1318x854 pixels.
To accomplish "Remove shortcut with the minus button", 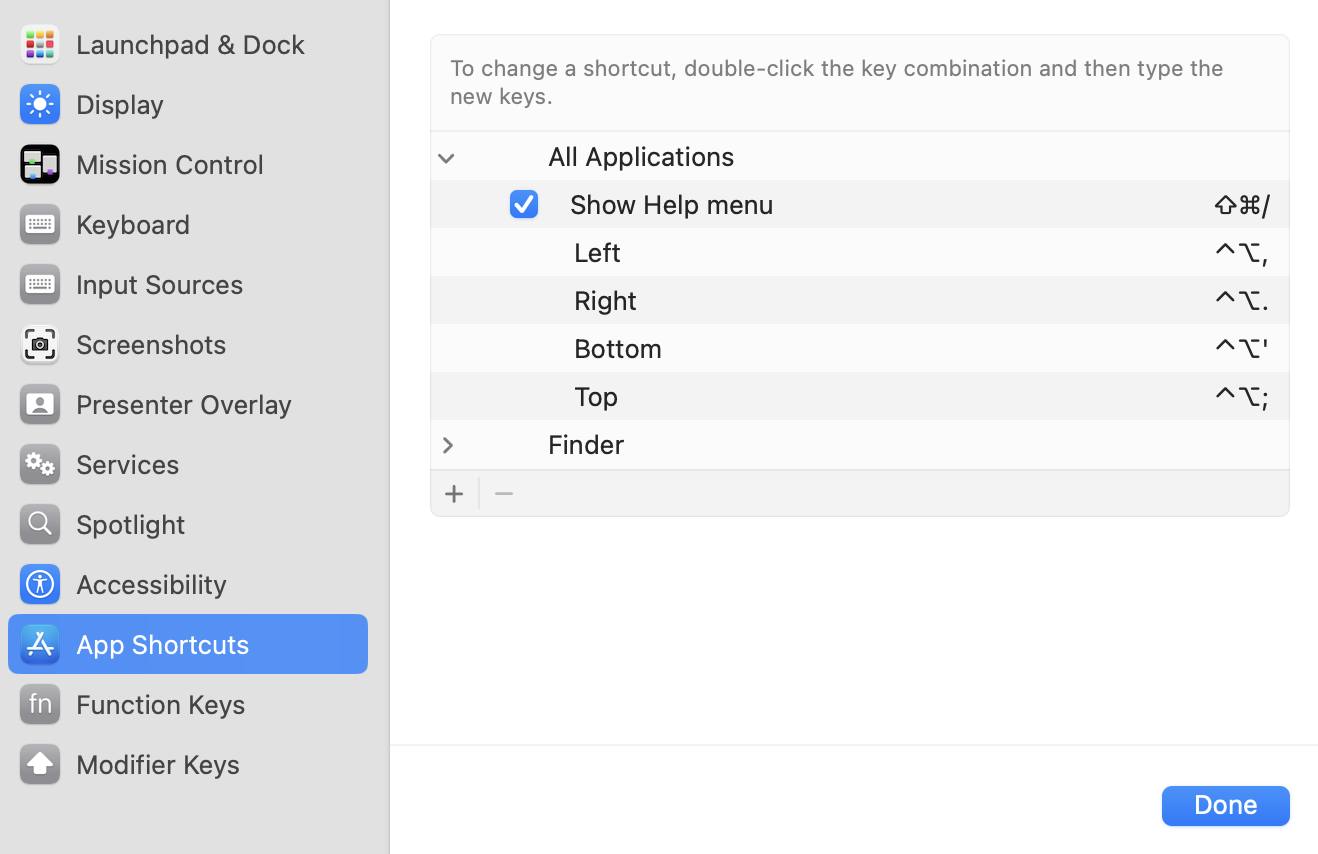I will coord(504,494).
